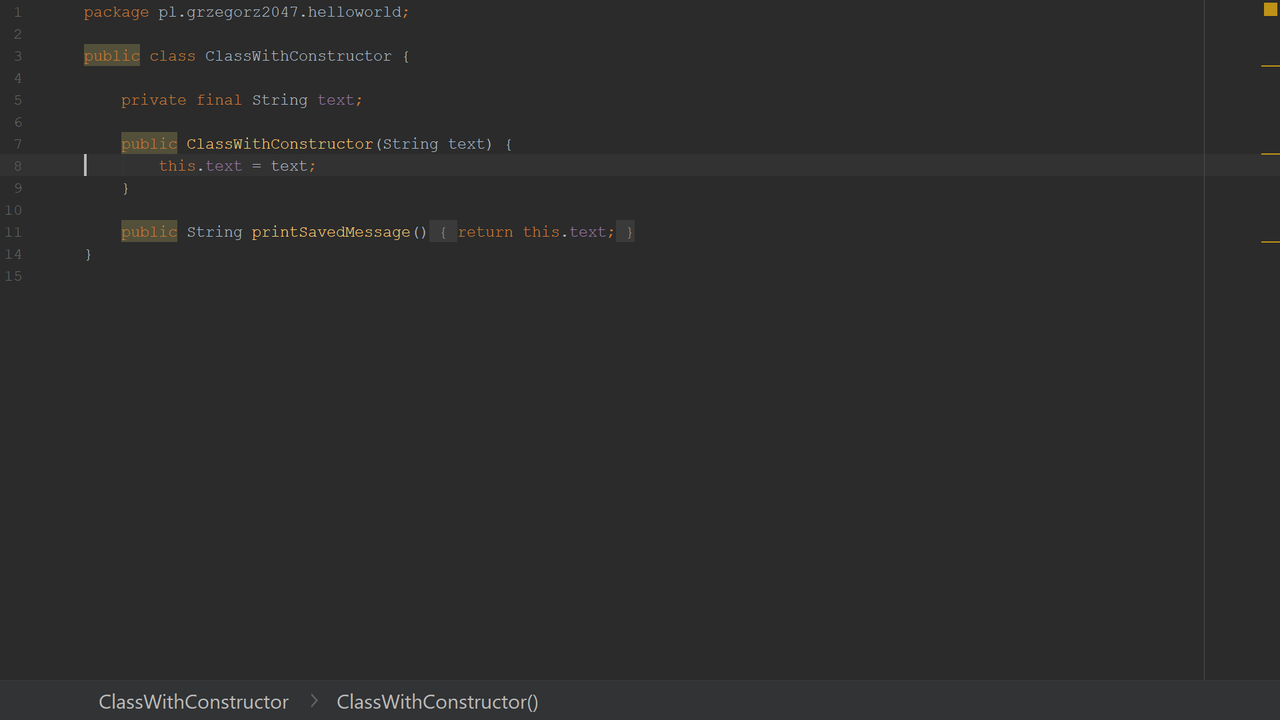Jump to the lowest warning stripe mark
The height and width of the screenshot is (720, 1280).
[1271, 242]
